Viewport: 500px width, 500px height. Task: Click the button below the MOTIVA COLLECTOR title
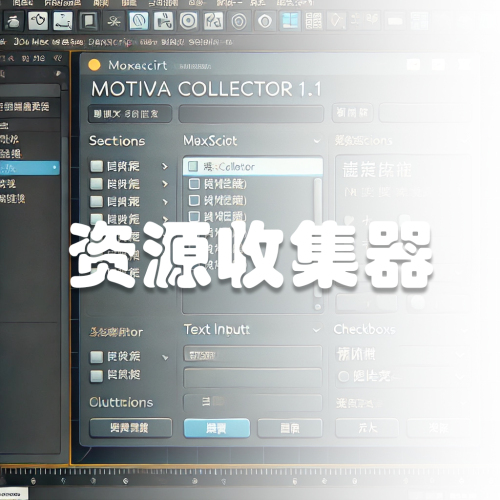(x=130, y=114)
